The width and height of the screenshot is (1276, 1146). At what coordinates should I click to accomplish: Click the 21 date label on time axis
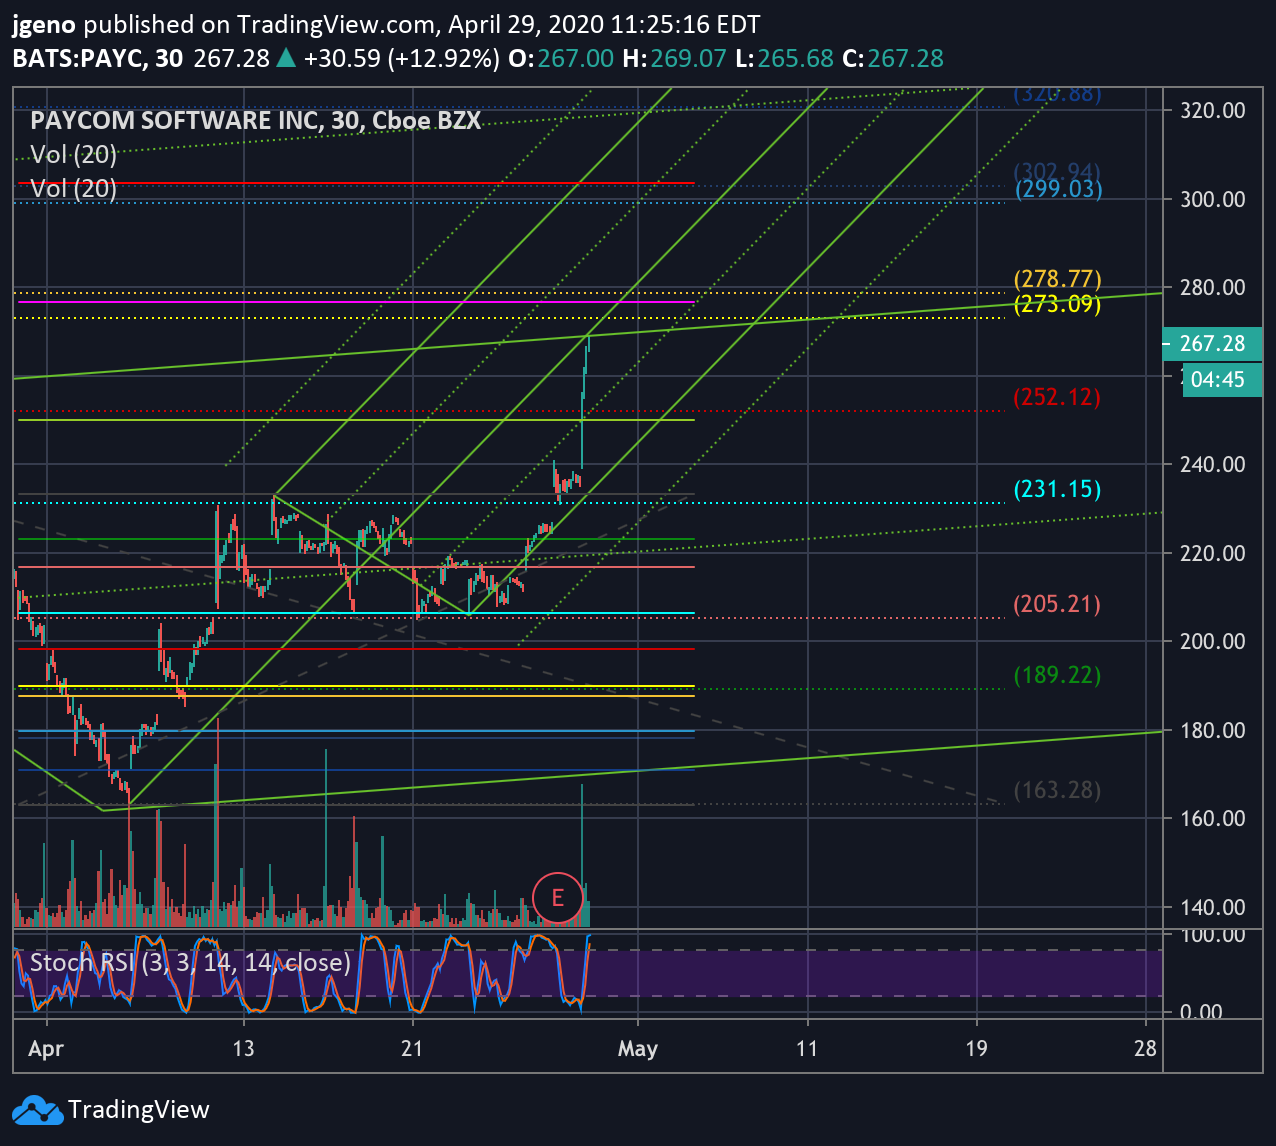click(412, 1048)
